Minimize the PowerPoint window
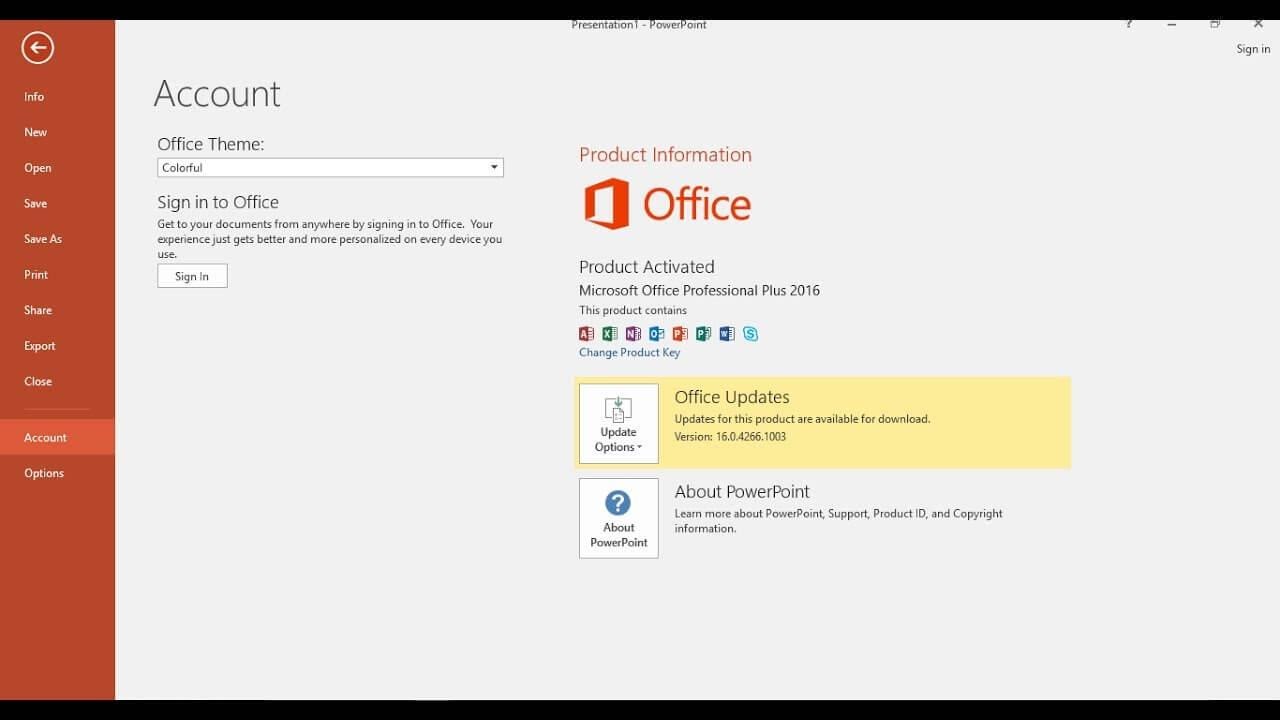The height and width of the screenshot is (720, 1280). (x=1172, y=24)
